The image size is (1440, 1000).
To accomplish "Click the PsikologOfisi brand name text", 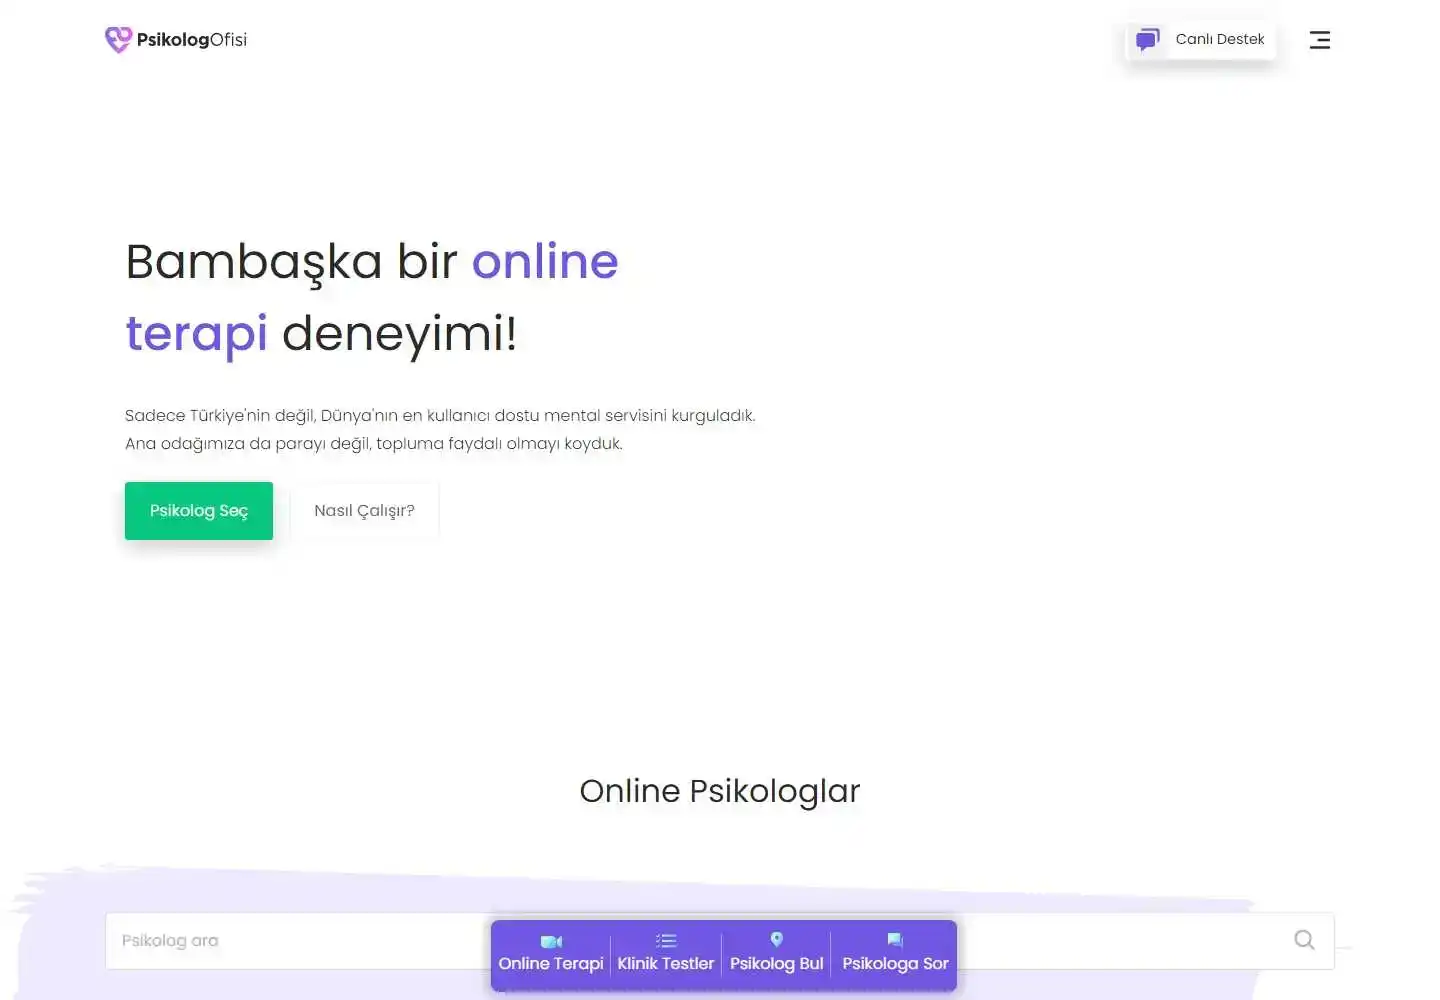I will (x=192, y=40).
